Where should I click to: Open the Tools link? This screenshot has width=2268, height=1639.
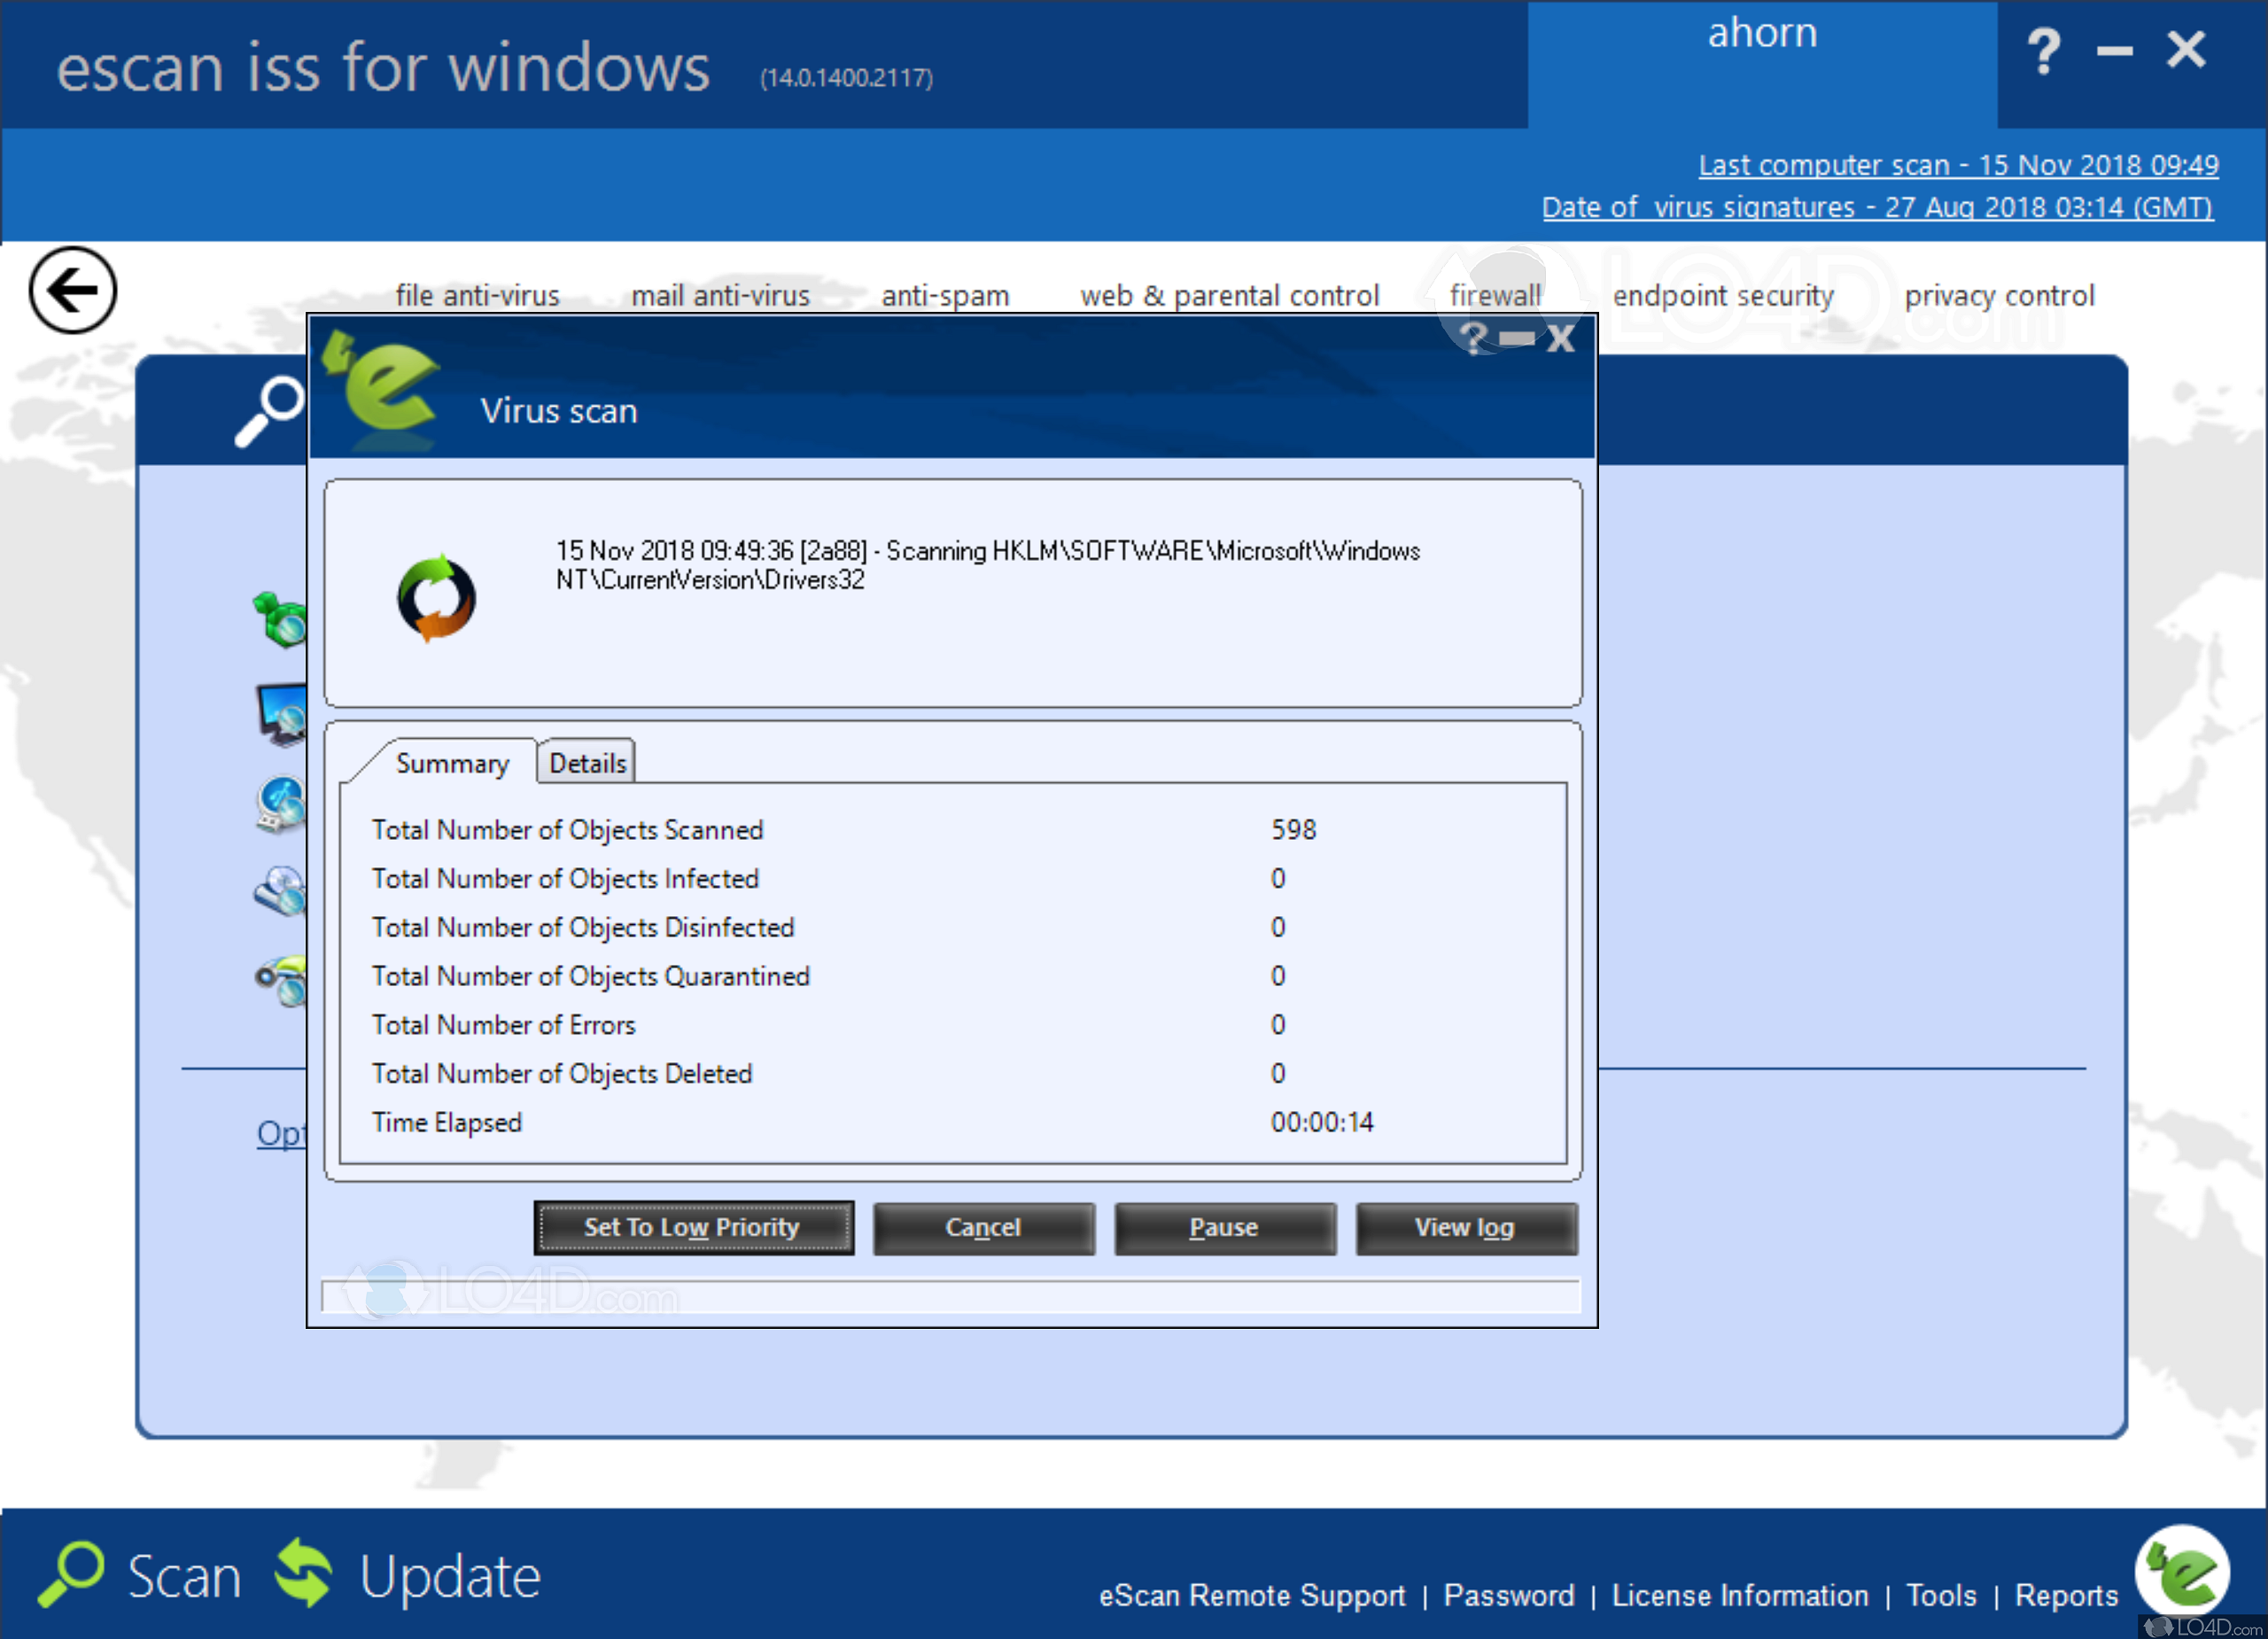1941,1595
